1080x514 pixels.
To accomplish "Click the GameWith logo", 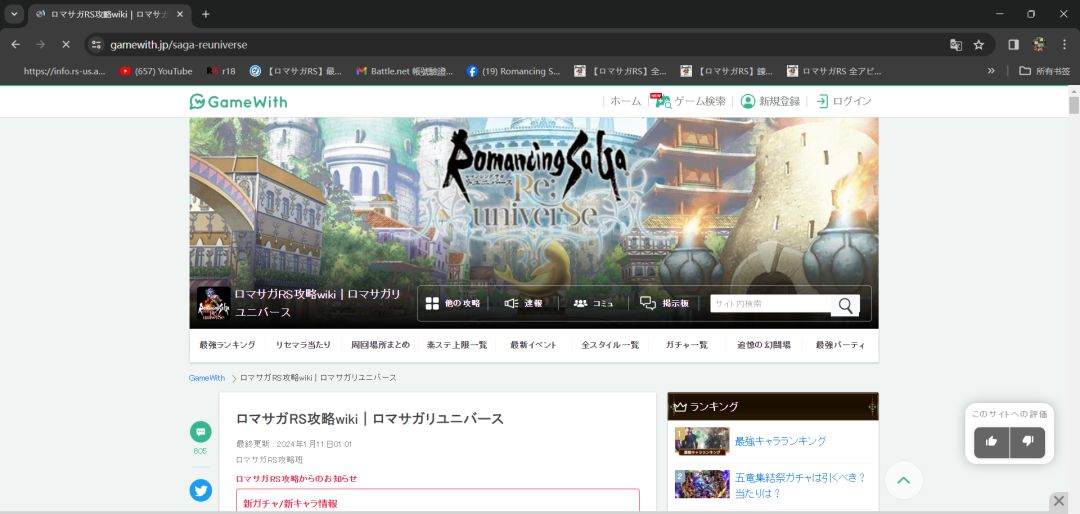I will 238,102.
